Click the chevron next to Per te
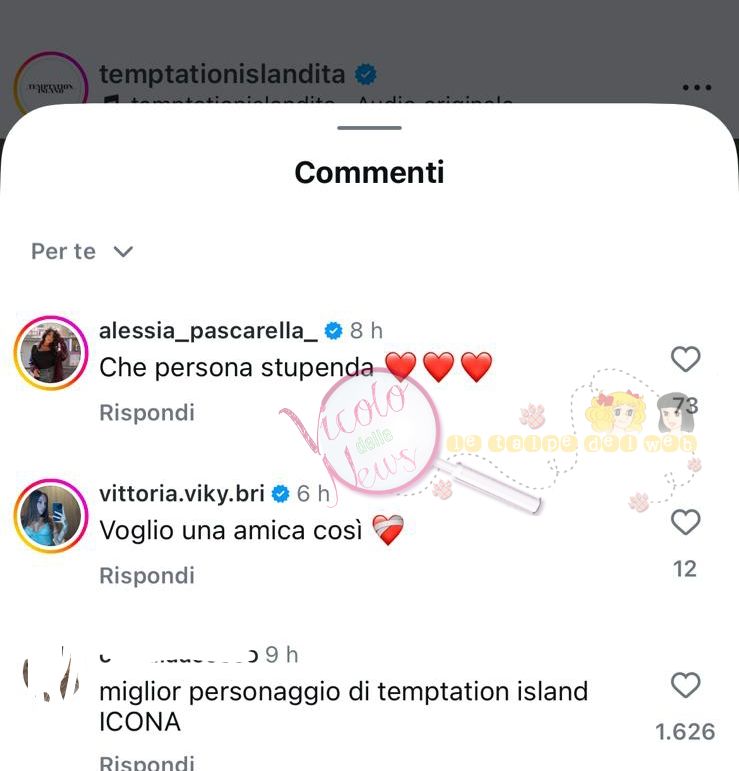The image size is (739, 771). coord(123,252)
